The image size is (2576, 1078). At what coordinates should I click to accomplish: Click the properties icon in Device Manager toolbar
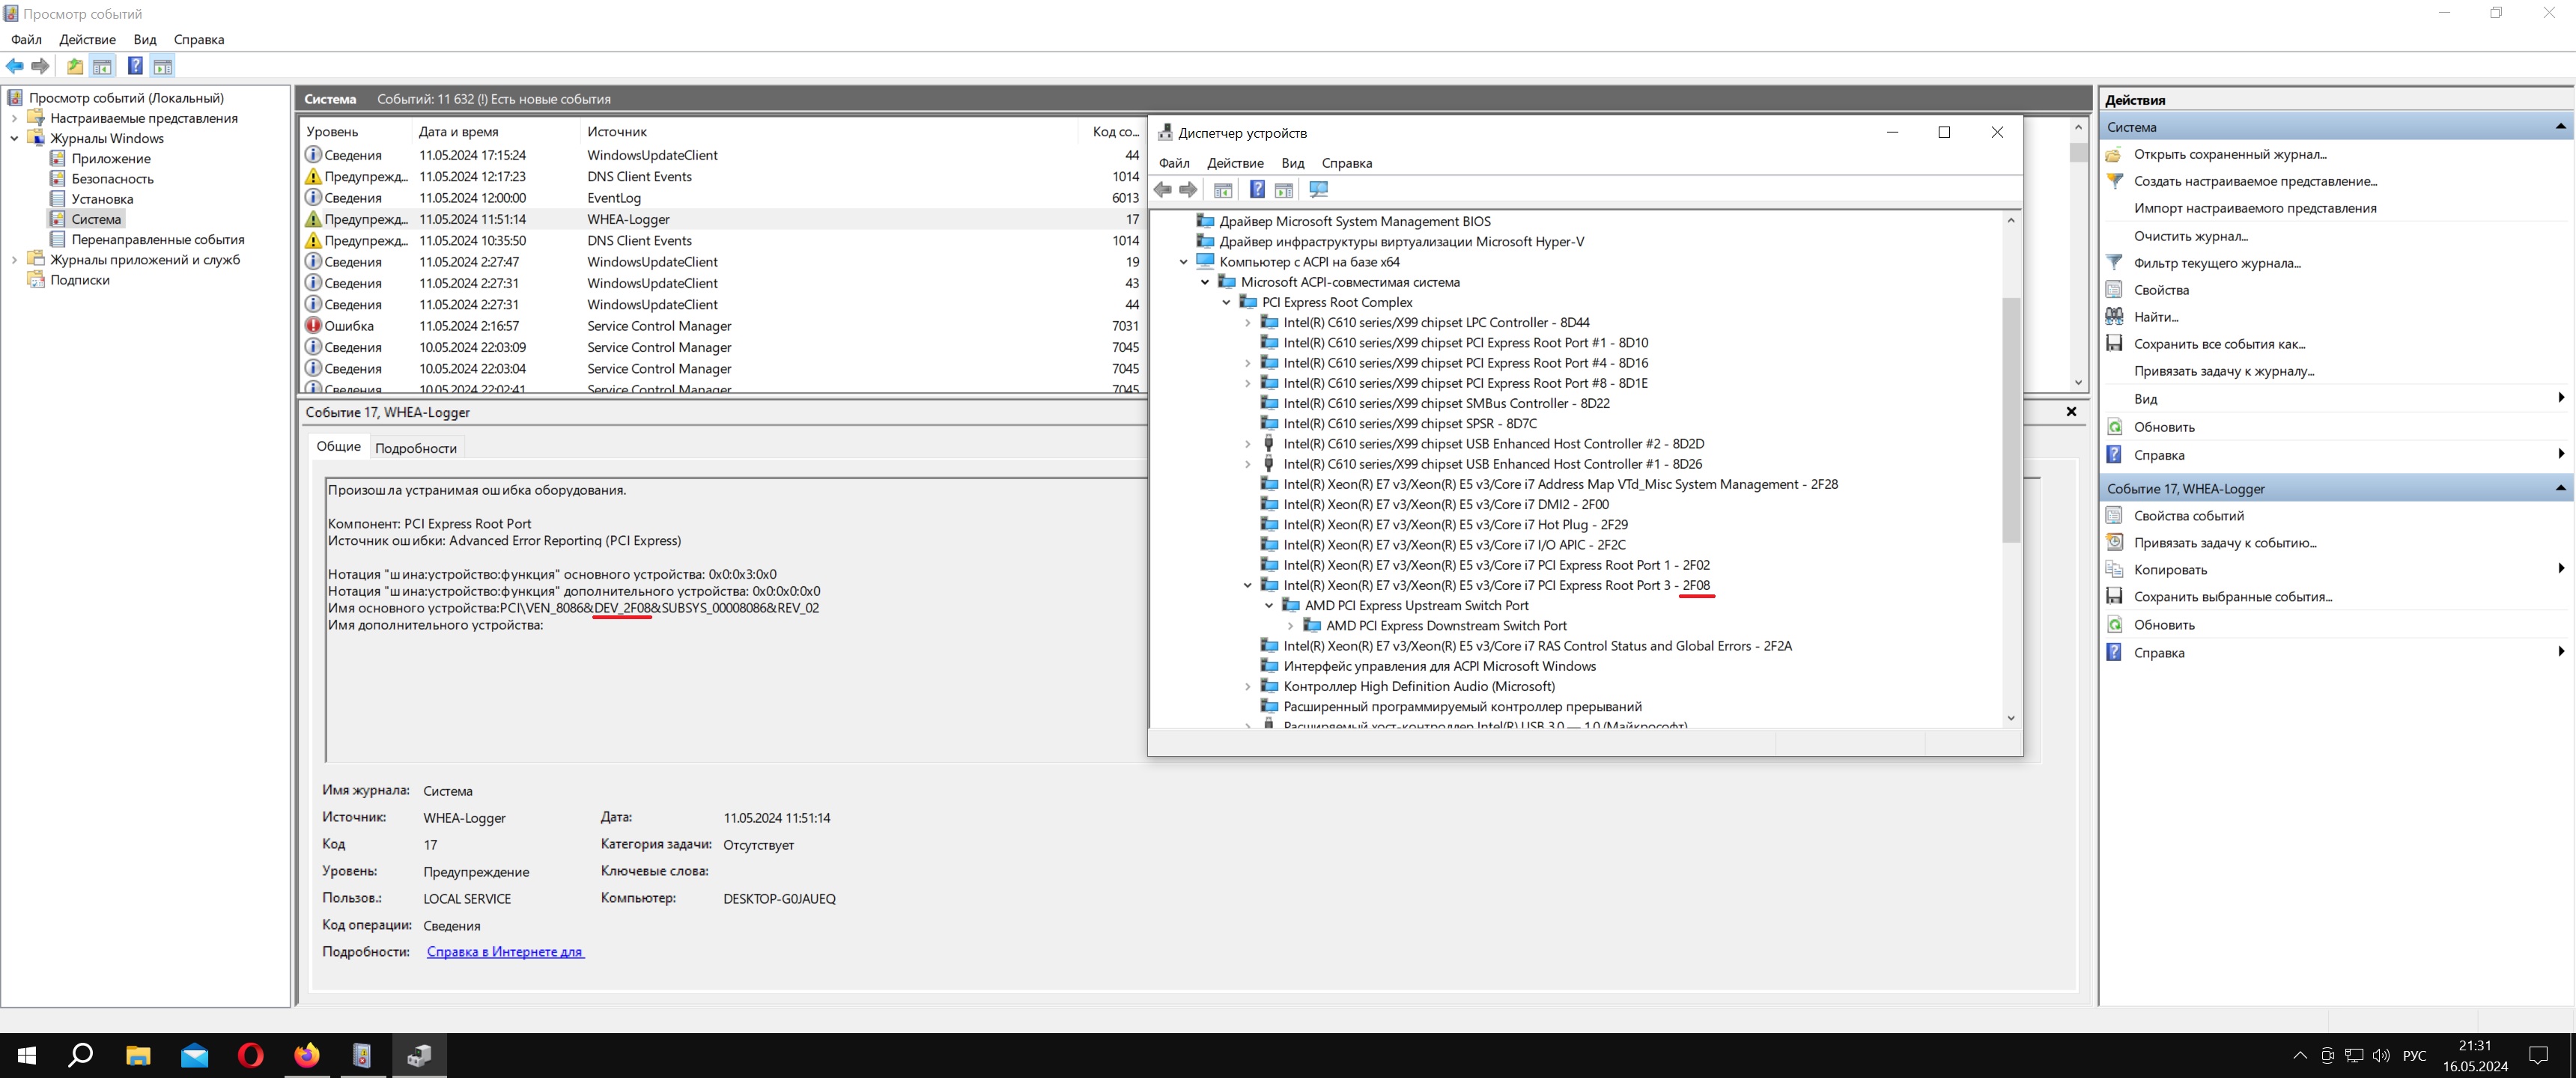(x=1222, y=190)
